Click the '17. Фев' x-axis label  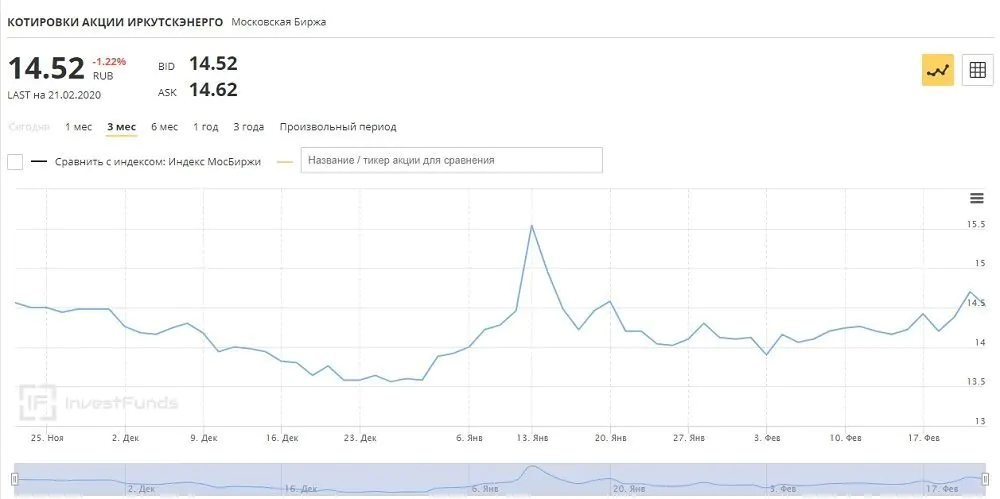pyautogui.click(x=923, y=438)
